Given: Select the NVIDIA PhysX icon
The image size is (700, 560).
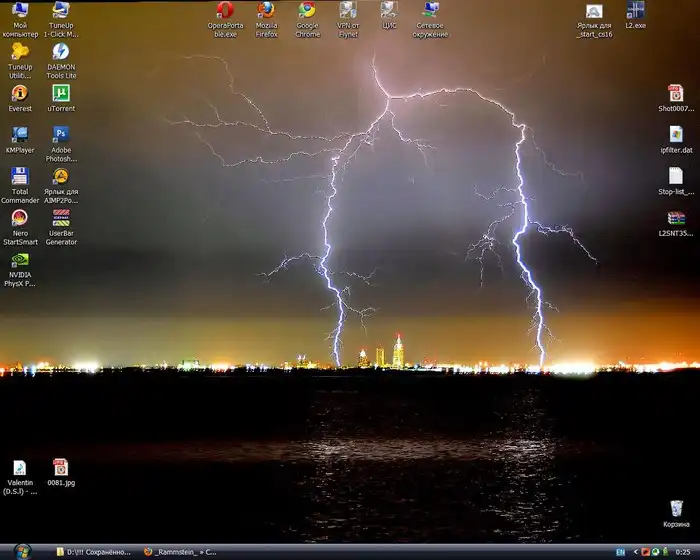Looking at the screenshot, I should pyautogui.click(x=20, y=260).
